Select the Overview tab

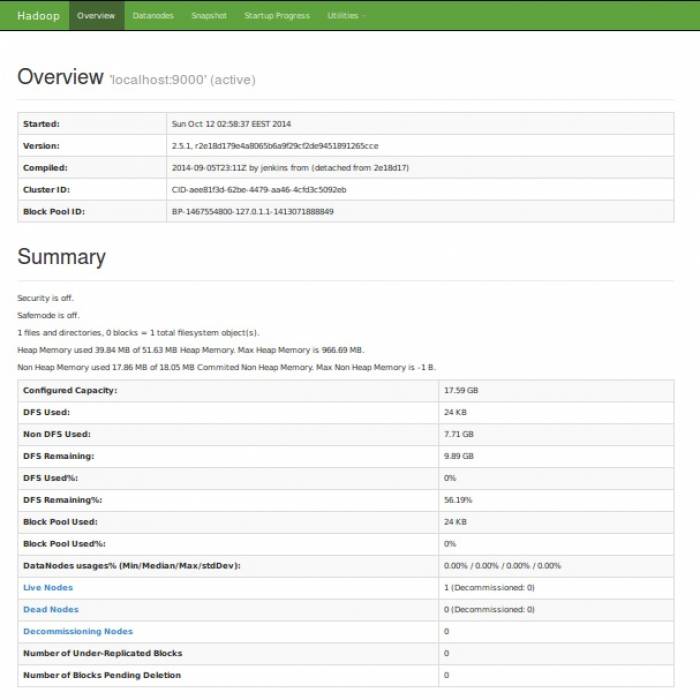coord(96,16)
